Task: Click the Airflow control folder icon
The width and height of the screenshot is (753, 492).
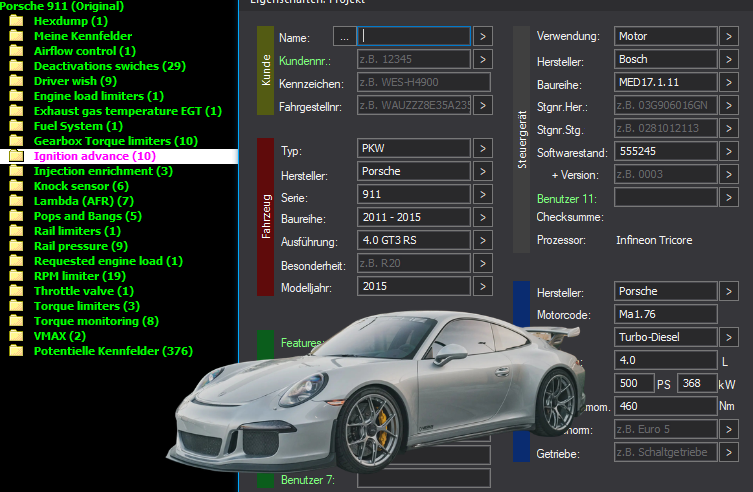Action: (16, 50)
